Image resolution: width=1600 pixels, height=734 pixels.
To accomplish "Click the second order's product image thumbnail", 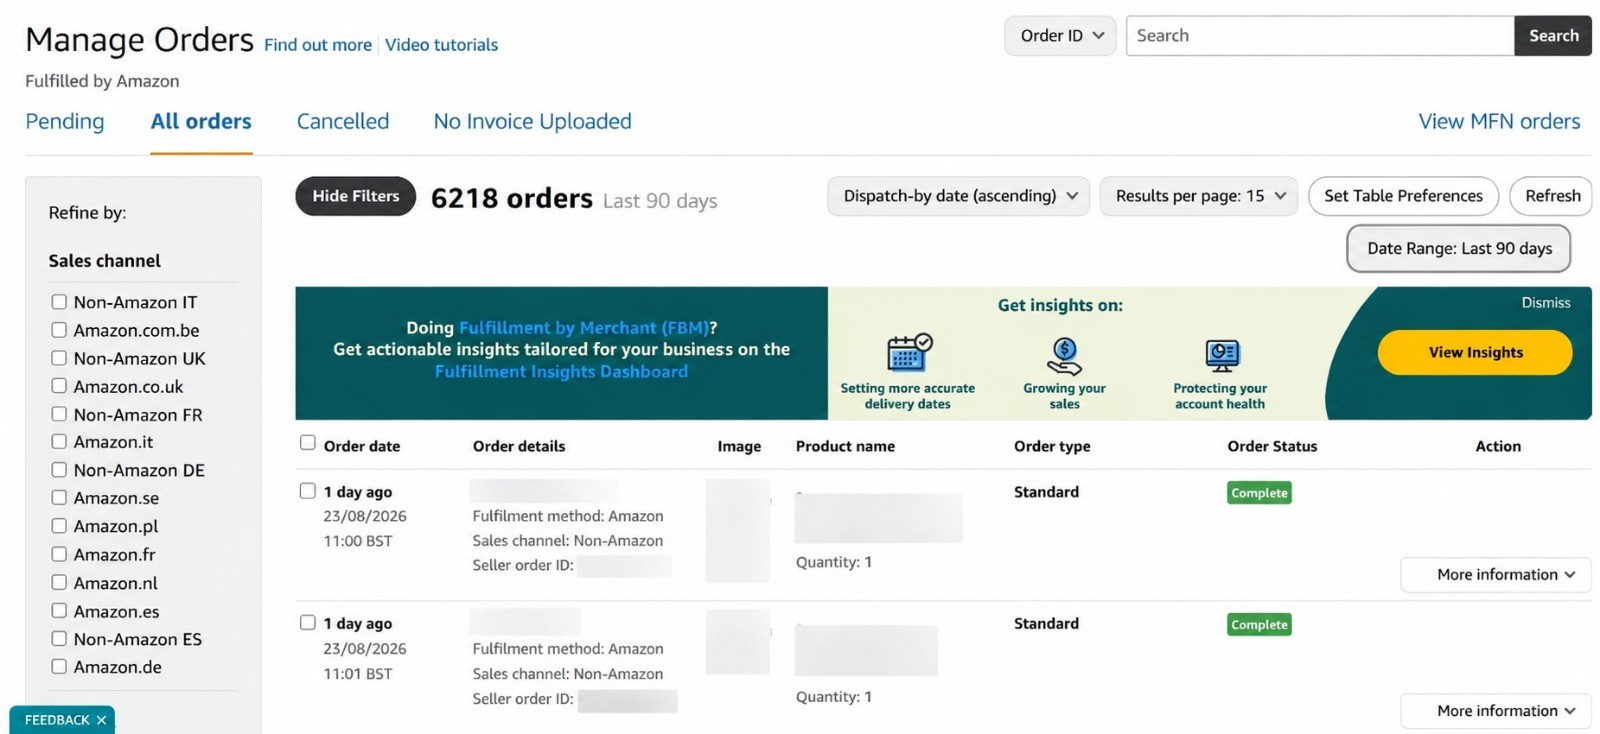I will (738, 642).
